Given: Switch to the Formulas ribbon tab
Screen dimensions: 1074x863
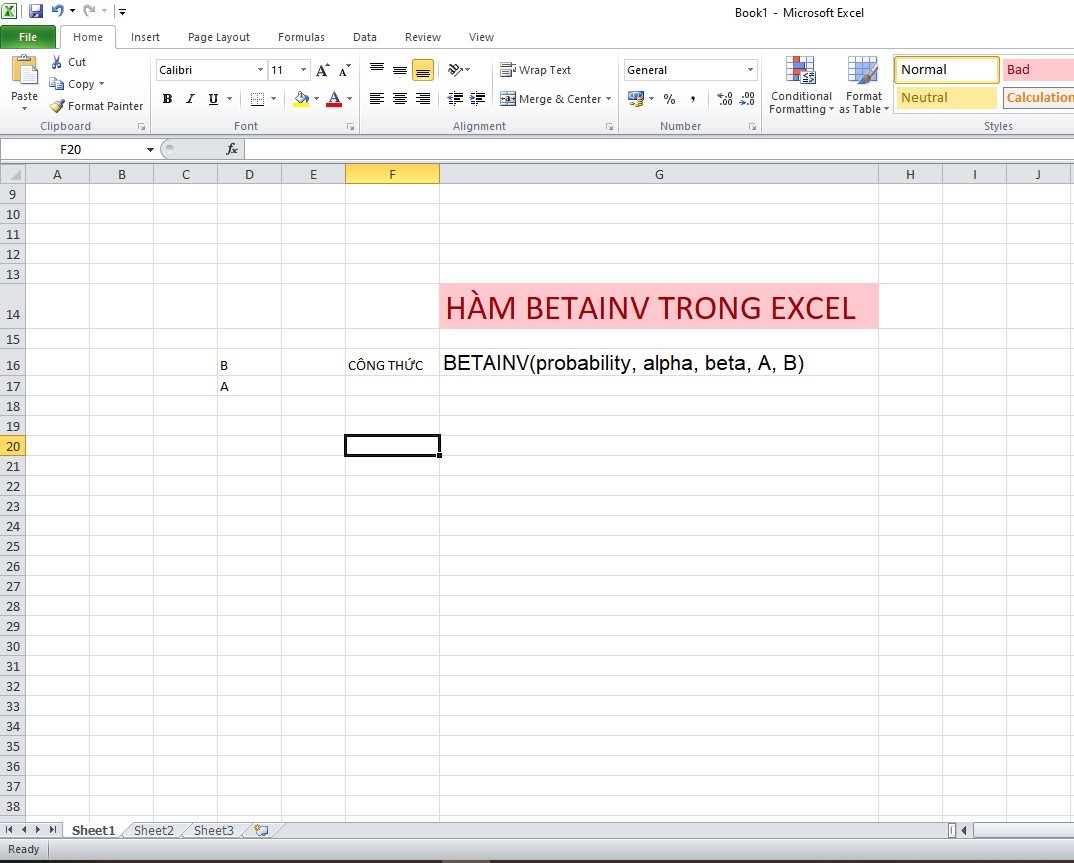Looking at the screenshot, I should [x=301, y=37].
